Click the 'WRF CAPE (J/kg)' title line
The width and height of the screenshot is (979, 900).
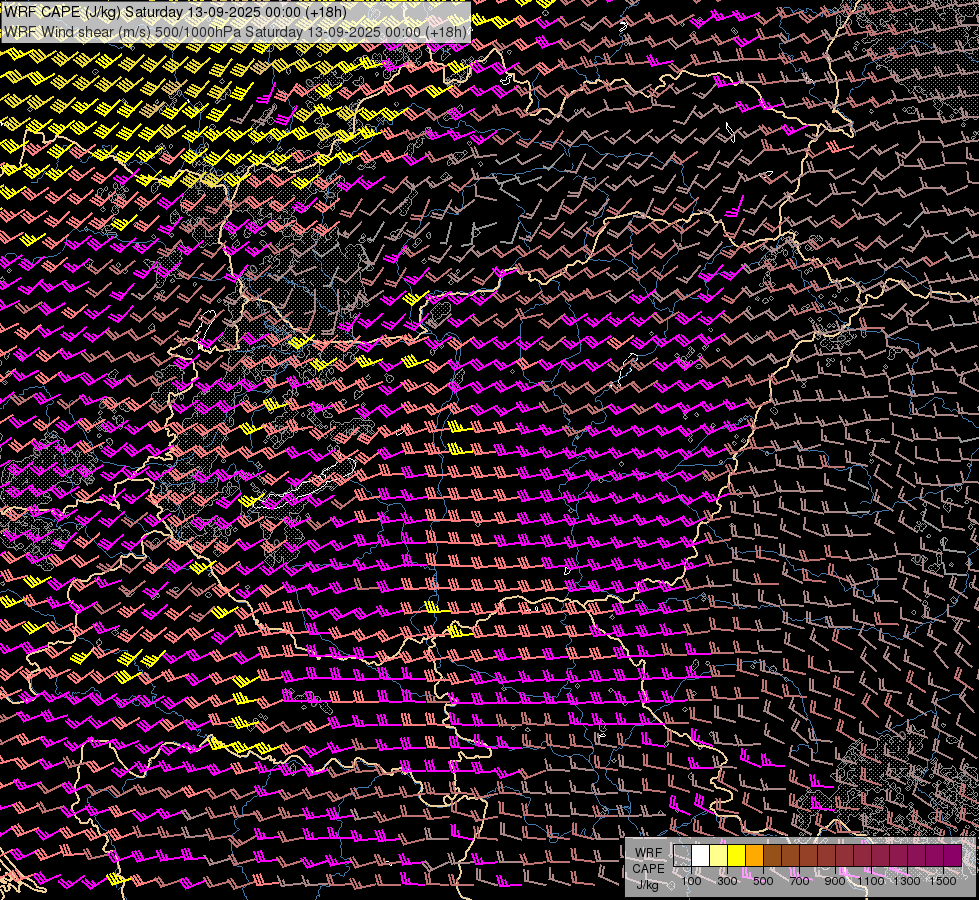pyautogui.click(x=174, y=12)
